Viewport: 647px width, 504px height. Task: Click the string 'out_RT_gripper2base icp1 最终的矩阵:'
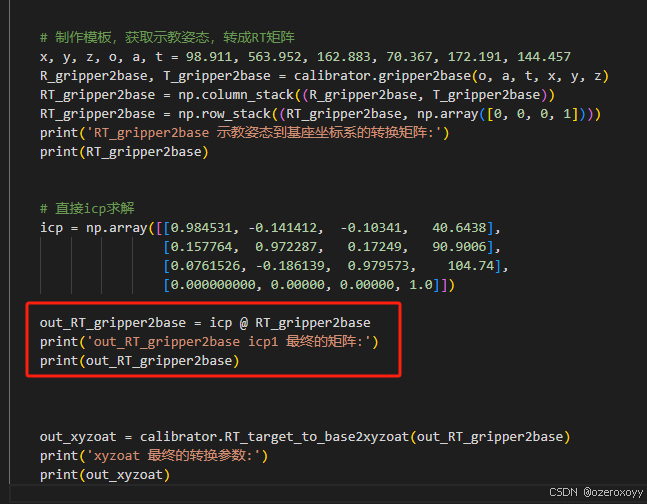click(x=228, y=342)
